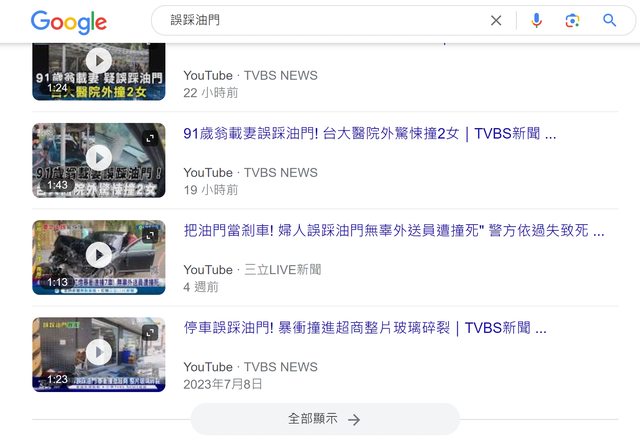The image size is (640, 446).
Task: Click the magnifier search button
Action: pyautogui.click(x=609, y=20)
